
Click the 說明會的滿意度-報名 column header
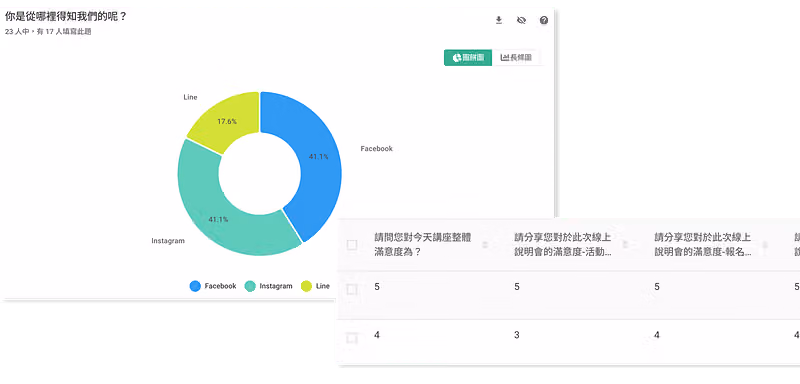(x=703, y=244)
